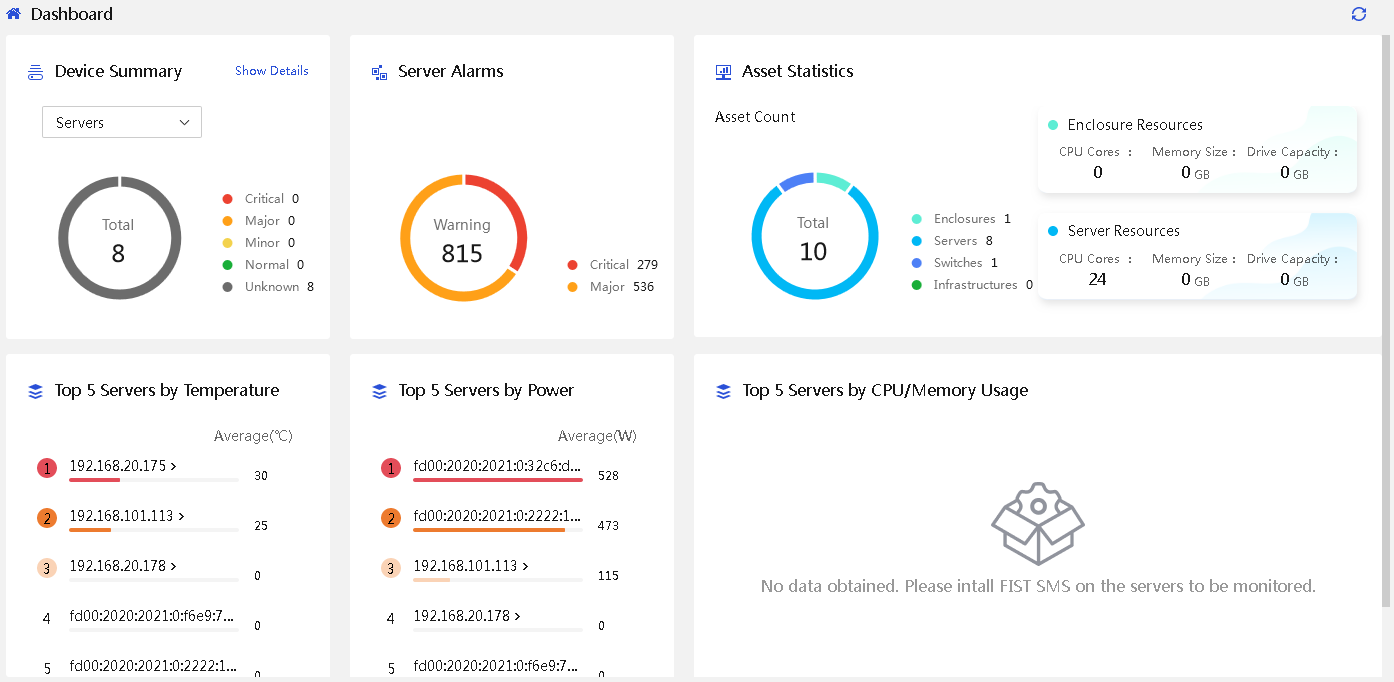Open server 192.168.20.175 in Temperature list

coord(123,466)
